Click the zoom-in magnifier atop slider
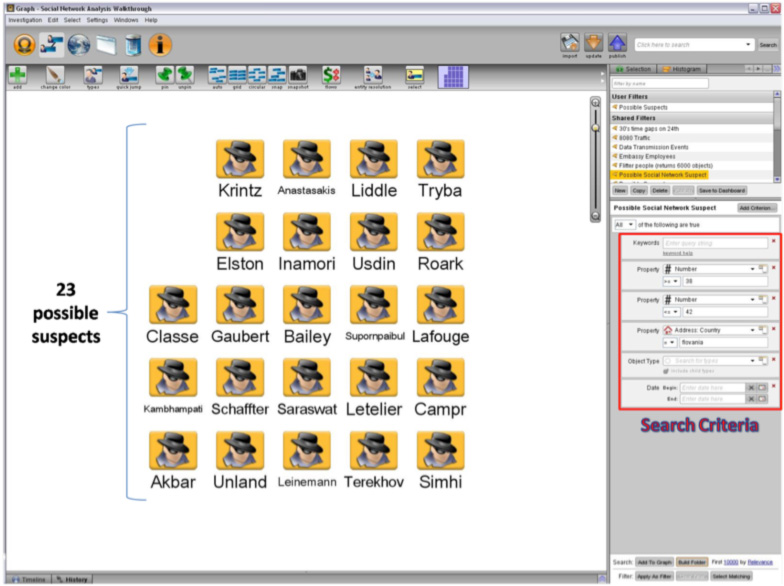Viewport: 784px width, 586px height. click(595, 102)
